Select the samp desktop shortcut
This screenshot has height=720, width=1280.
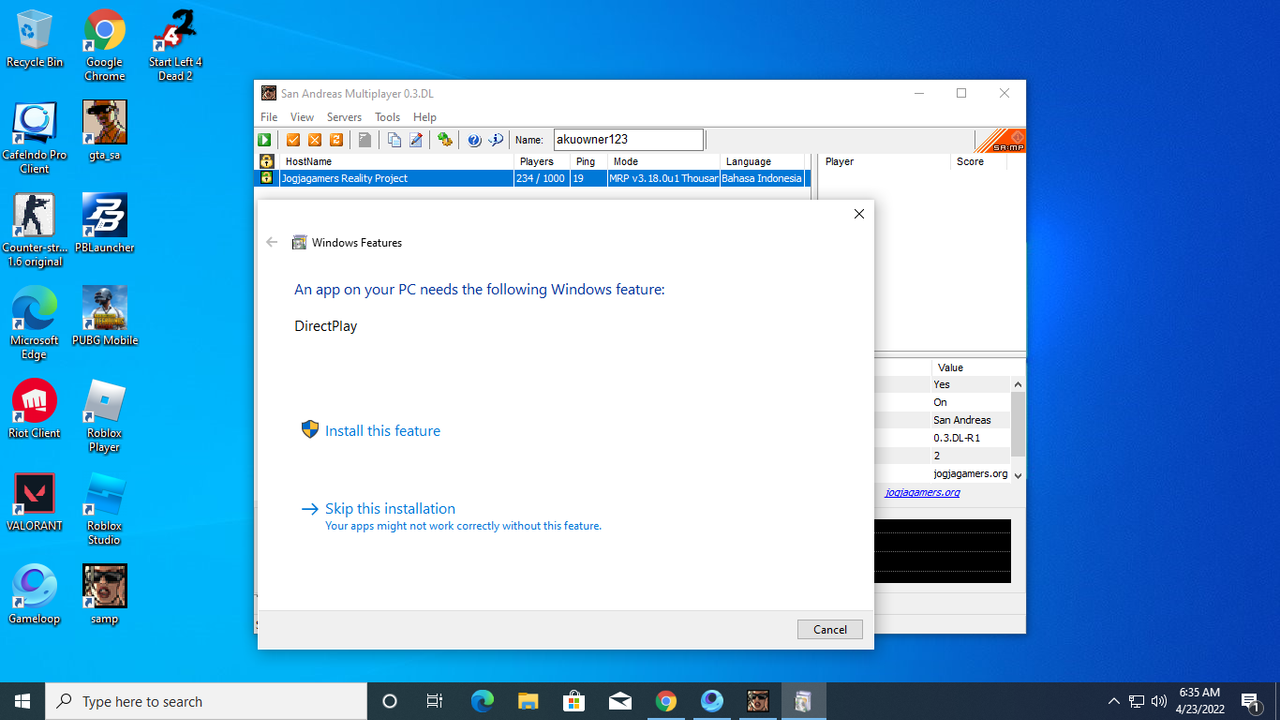pyautogui.click(x=104, y=596)
